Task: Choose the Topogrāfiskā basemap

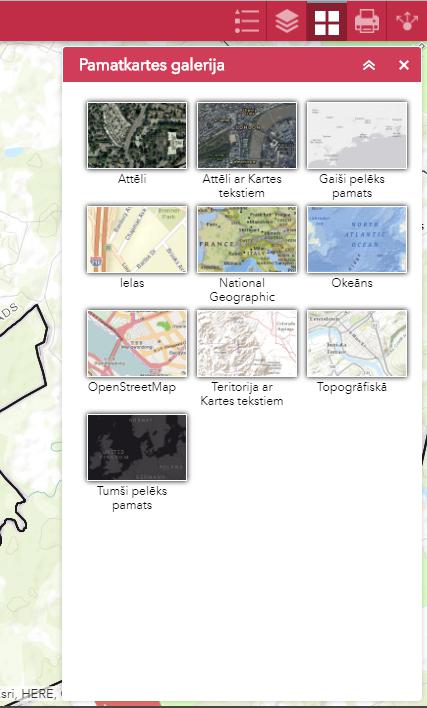Action: pyautogui.click(x=357, y=343)
